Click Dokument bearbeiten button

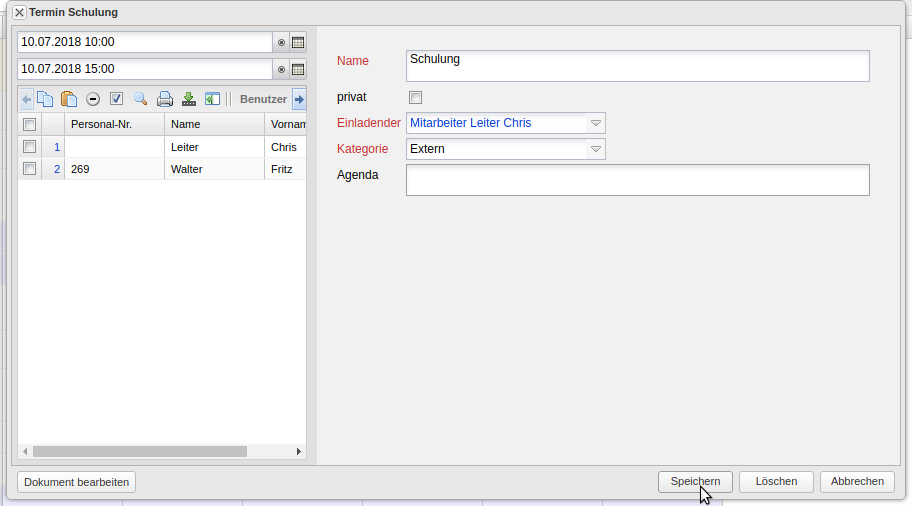click(76, 482)
